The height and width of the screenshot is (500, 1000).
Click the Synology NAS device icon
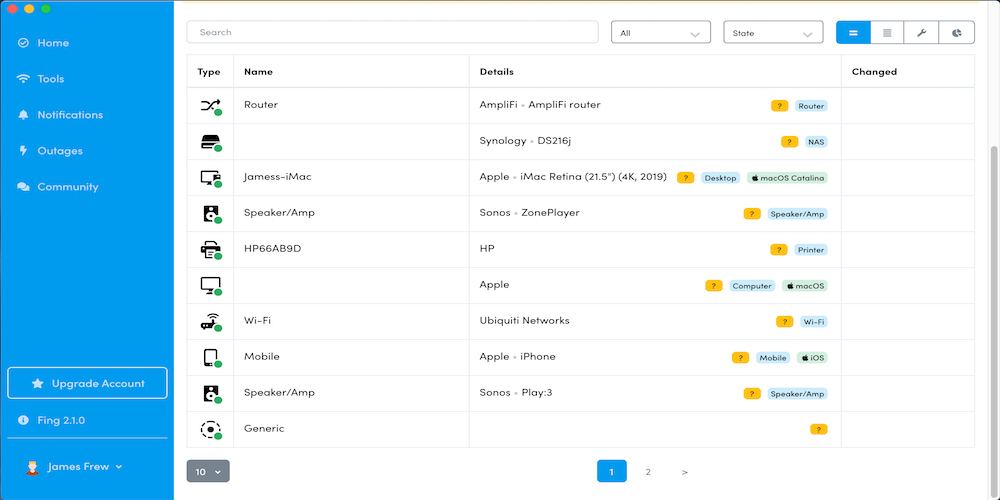210,141
